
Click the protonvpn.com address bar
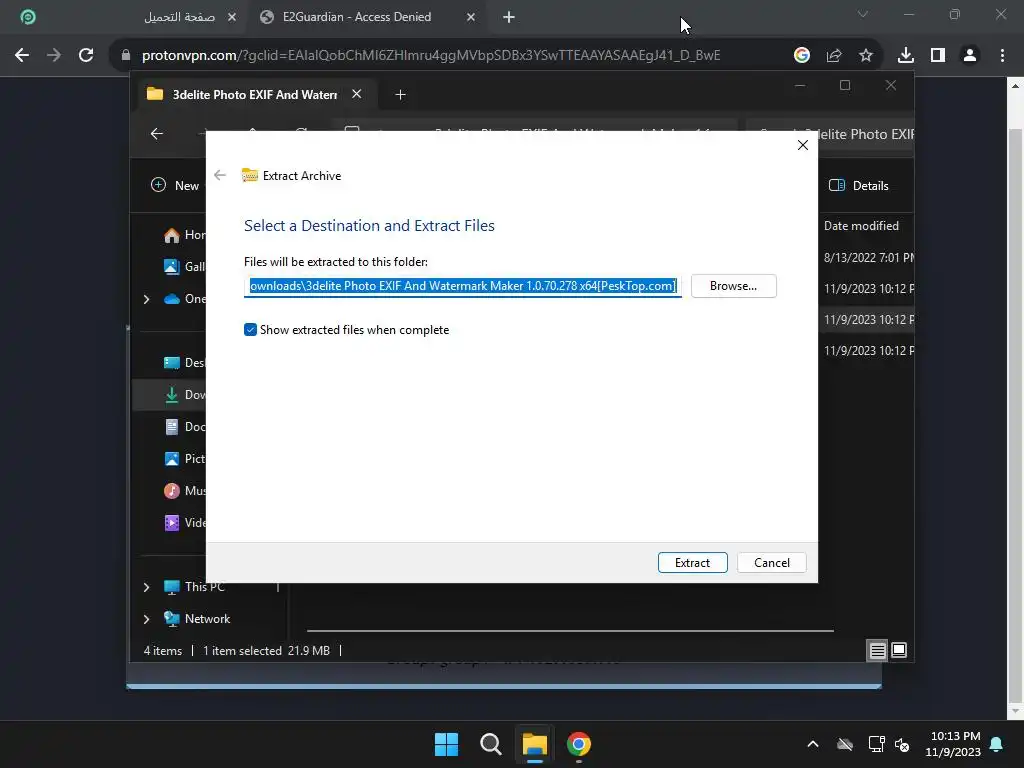(x=431, y=56)
